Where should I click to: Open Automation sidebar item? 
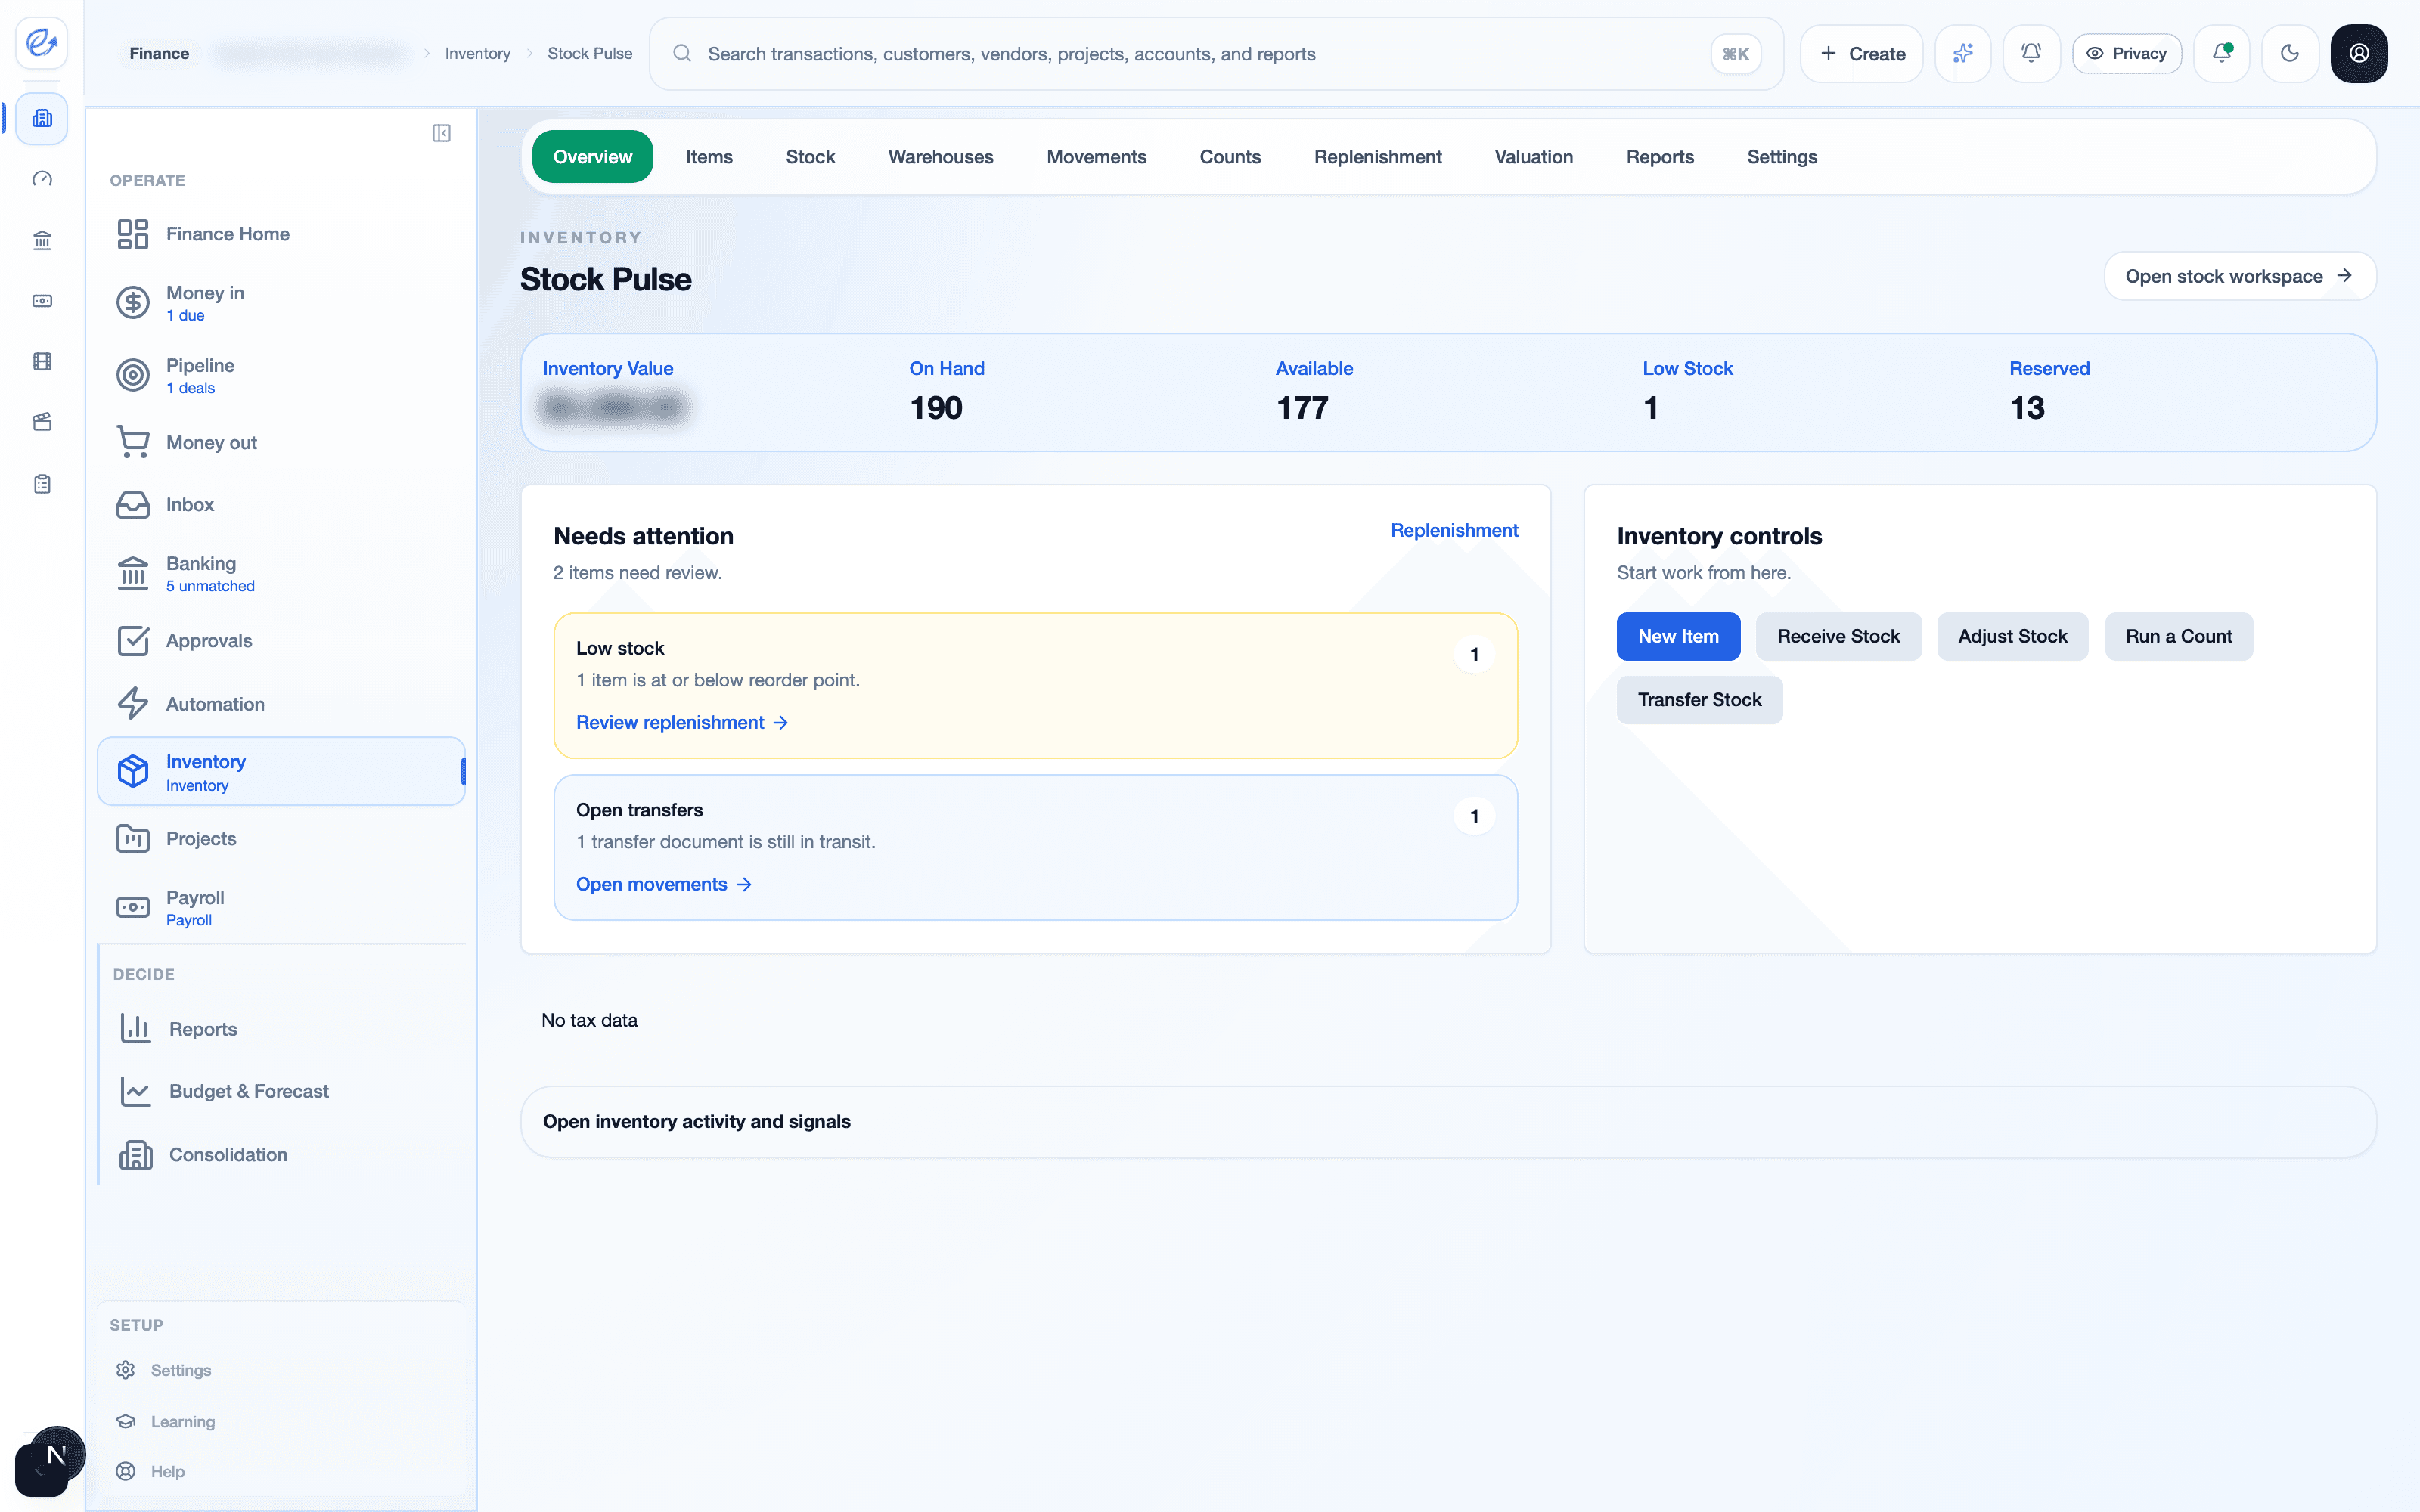click(281, 704)
